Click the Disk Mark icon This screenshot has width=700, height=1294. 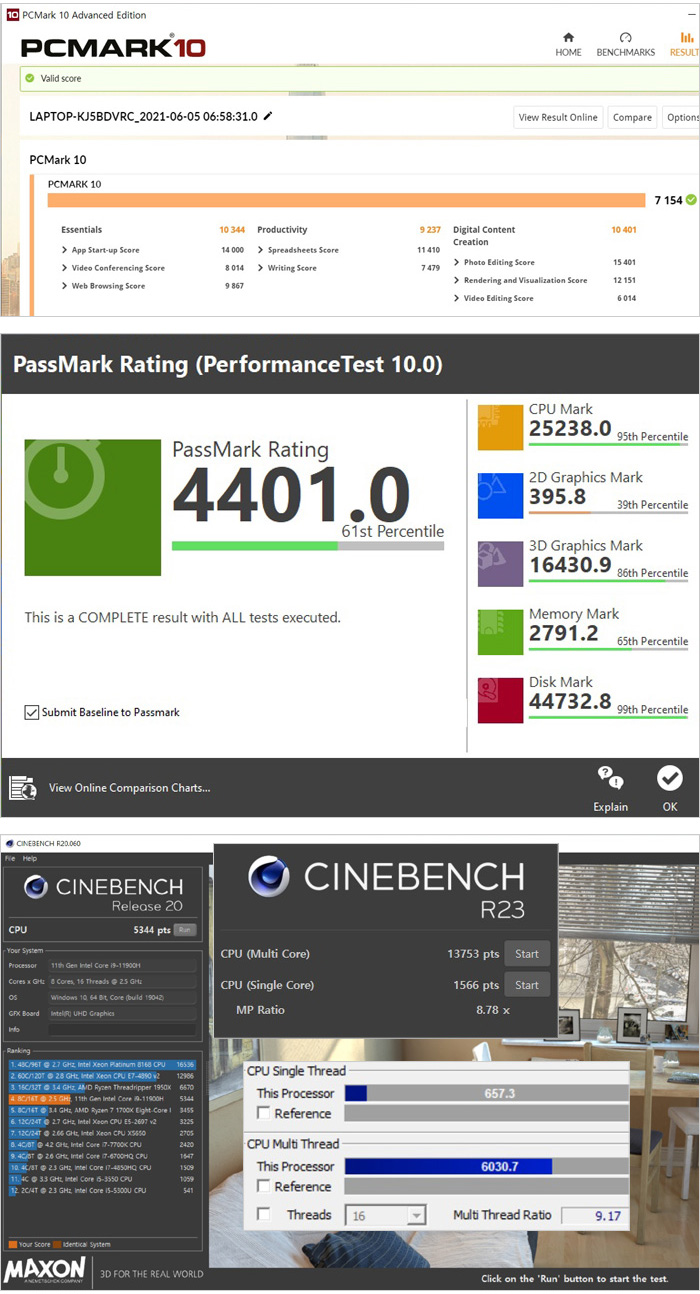(x=501, y=699)
